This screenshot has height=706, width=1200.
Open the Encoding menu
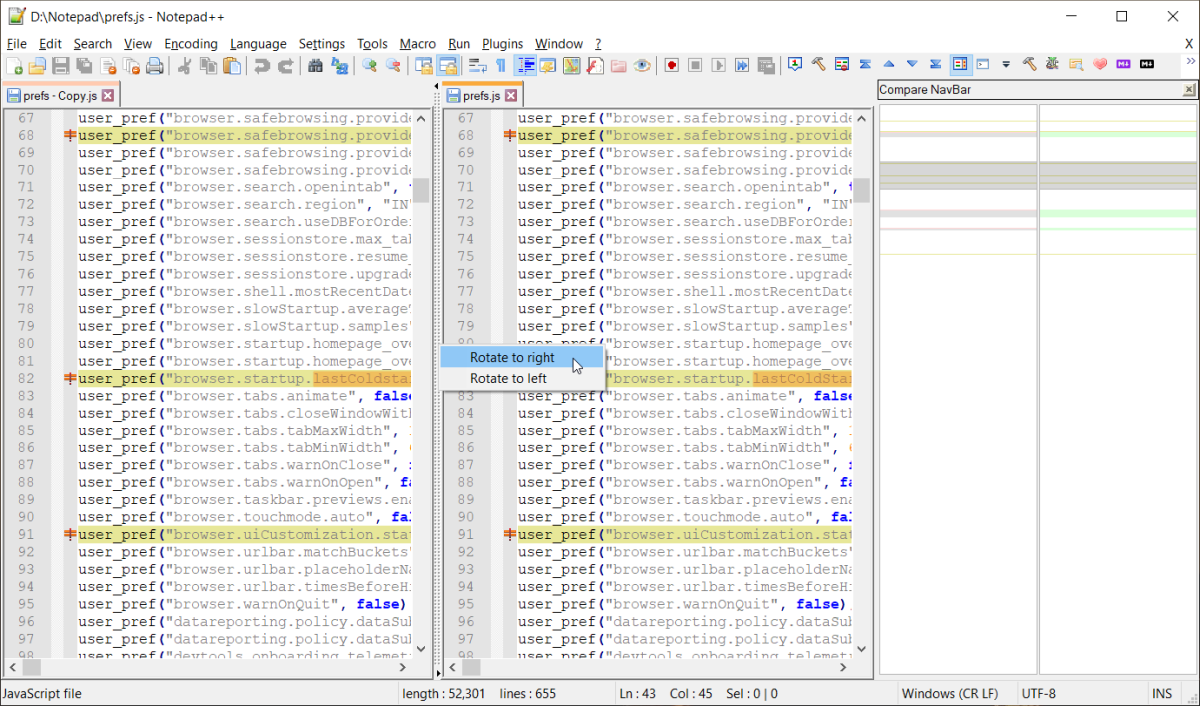(191, 44)
